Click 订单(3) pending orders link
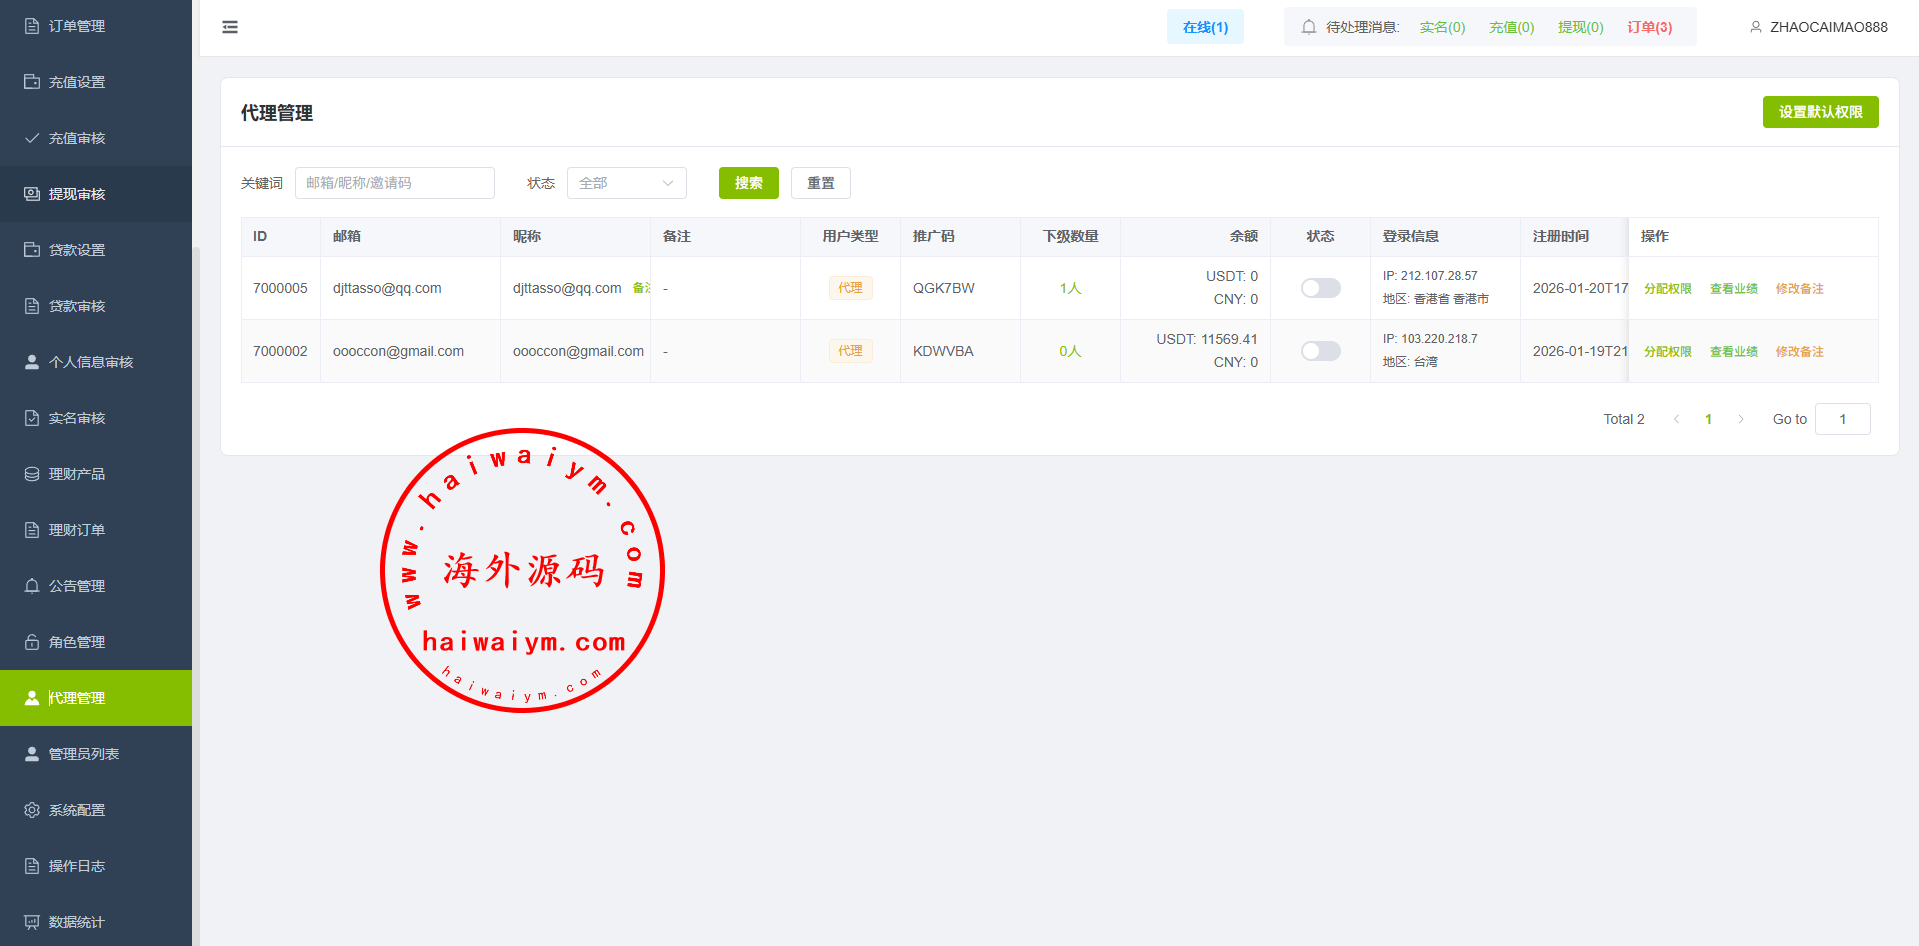The width and height of the screenshot is (1919, 946). (x=1649, y=27)
